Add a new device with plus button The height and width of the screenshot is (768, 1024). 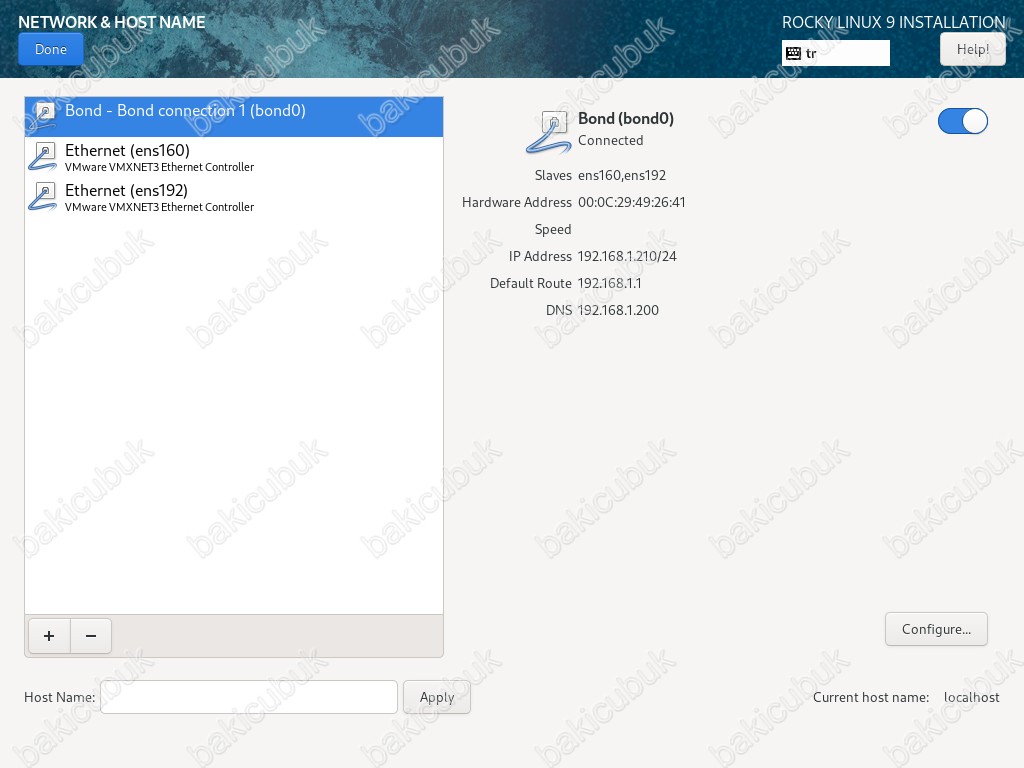(x=49, y=636)
